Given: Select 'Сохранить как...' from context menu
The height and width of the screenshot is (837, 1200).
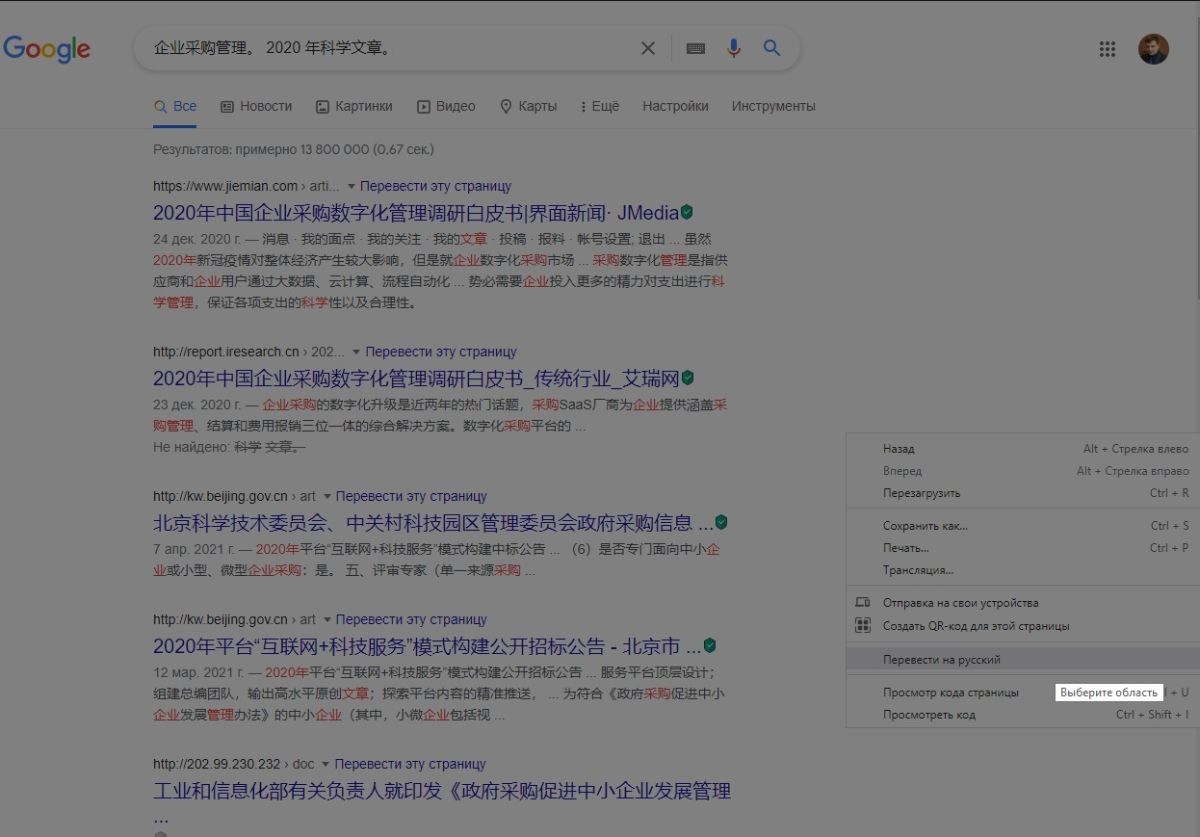Looking at the screenshot, I should click(x=1022, y=526).
